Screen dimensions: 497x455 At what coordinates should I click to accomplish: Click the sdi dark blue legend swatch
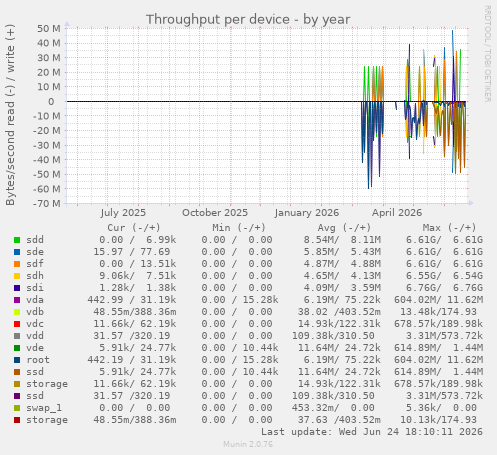coord(17,288)
